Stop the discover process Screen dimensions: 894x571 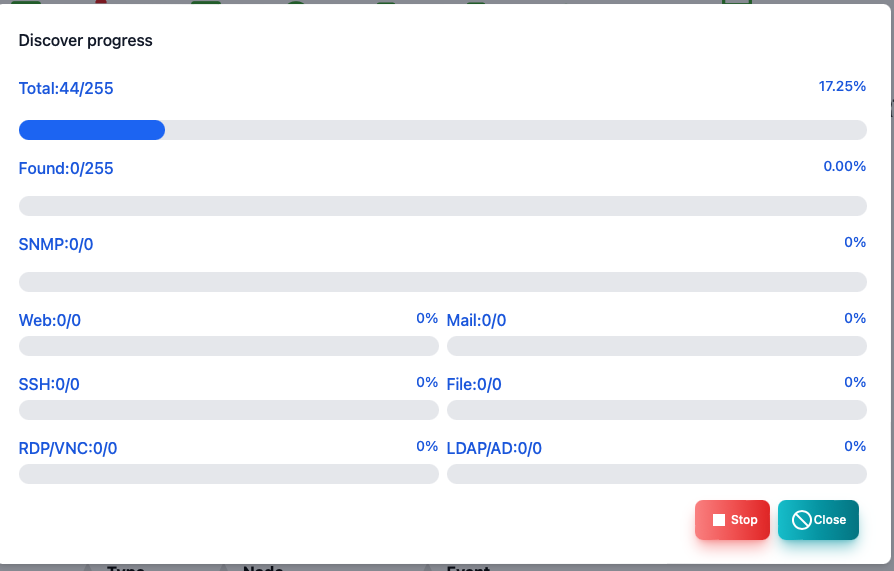click(732, 520)
